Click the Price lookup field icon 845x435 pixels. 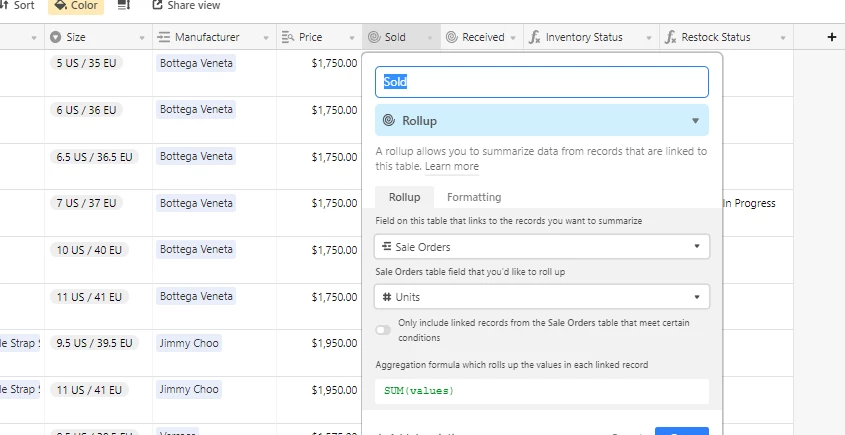tap(288, 37)
